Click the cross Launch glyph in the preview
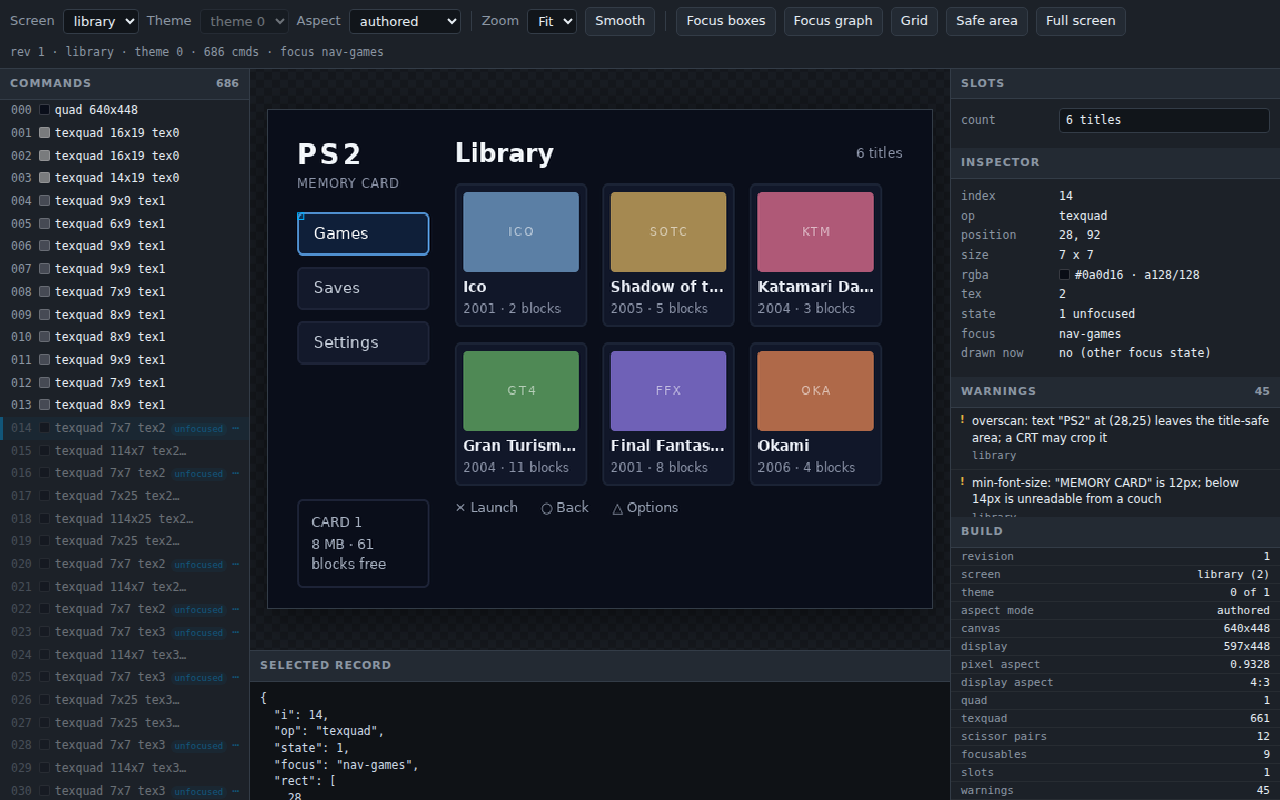 coord(461,508)
